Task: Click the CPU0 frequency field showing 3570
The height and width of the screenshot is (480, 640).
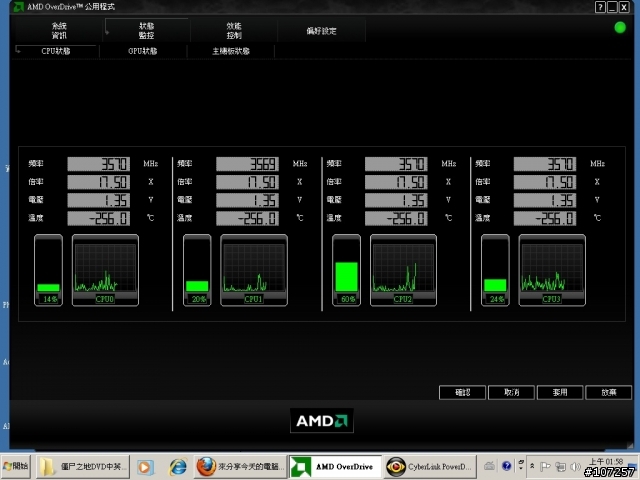Action: pyautogui.click(x=99, y=164)
